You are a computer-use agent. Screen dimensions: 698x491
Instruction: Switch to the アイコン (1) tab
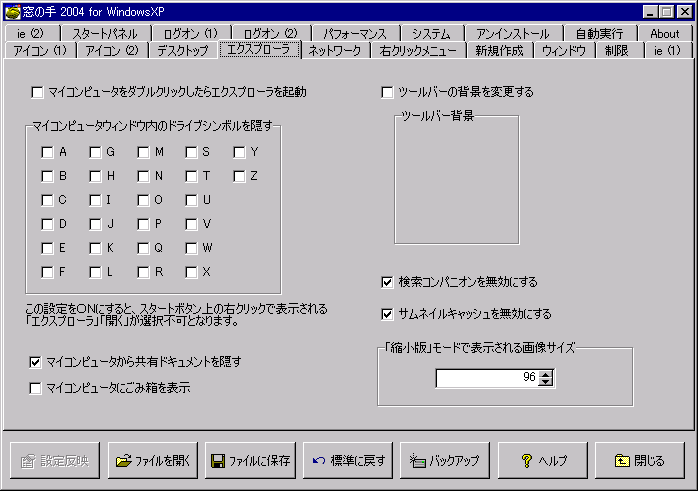click(40, 50)
